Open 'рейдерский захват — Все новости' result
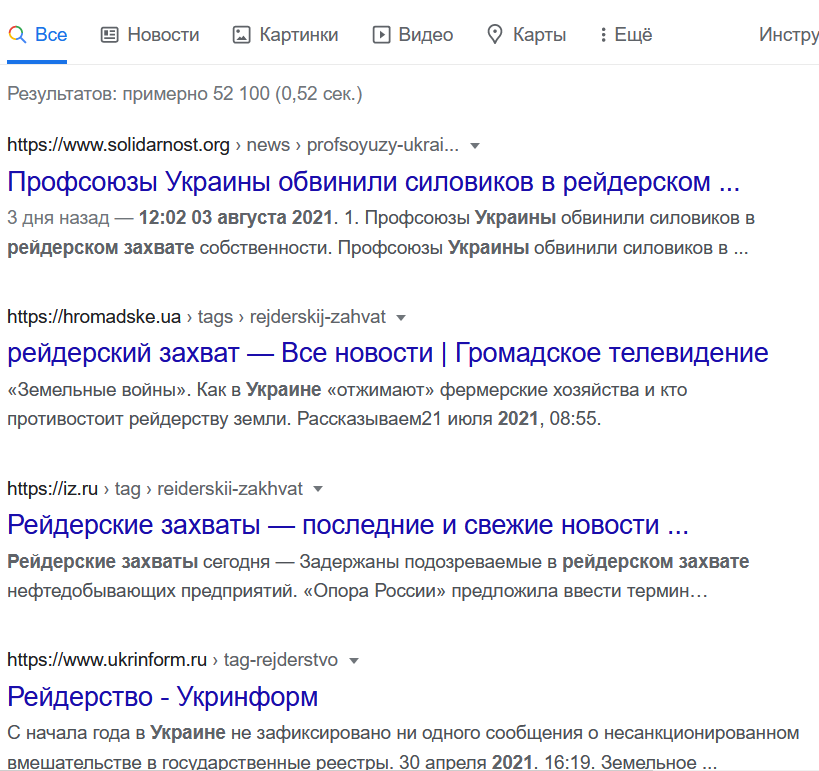The image size is (819, 771). tap(388, 353)
